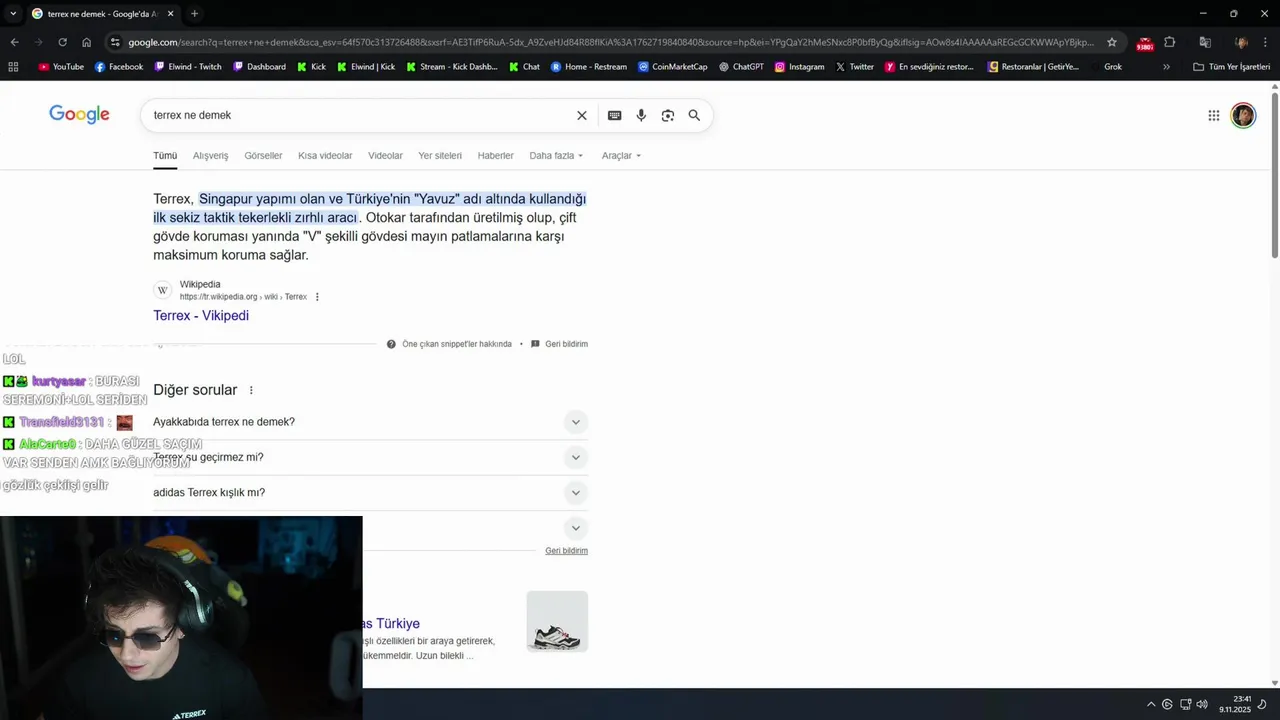Open the Araçlar dropdown
This screenshot has height=720, width=1280.
coord(621,156)
